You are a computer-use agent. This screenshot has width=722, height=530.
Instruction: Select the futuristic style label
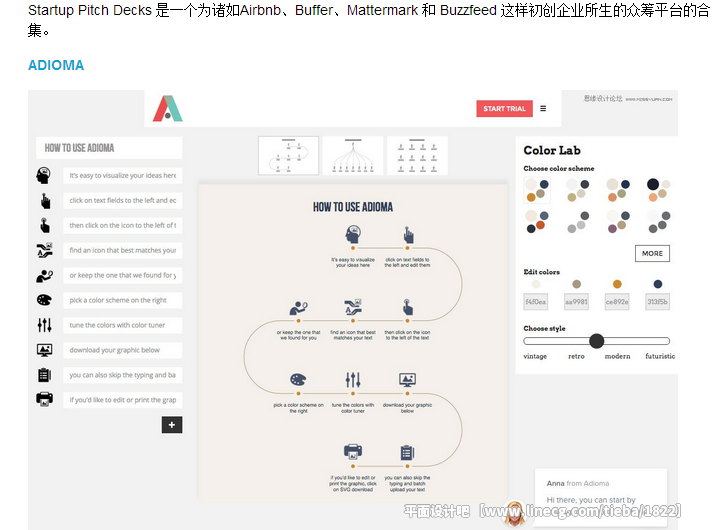click(660, 356)
